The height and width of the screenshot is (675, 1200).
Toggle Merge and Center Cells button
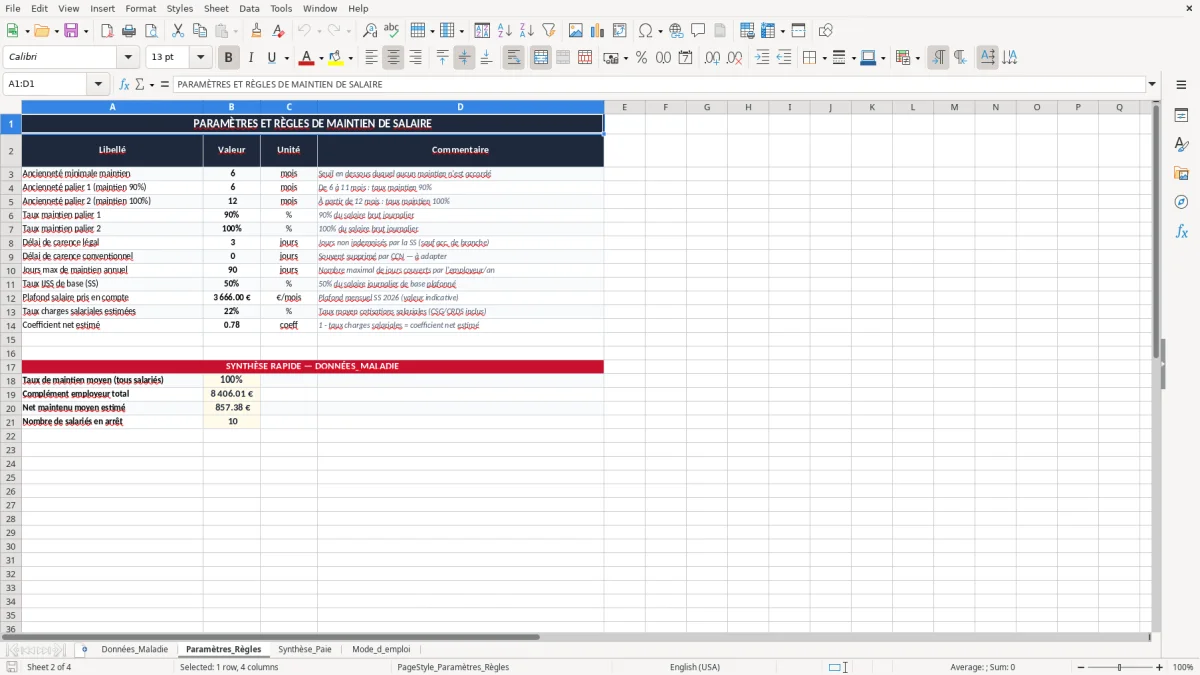coord(540,58)
